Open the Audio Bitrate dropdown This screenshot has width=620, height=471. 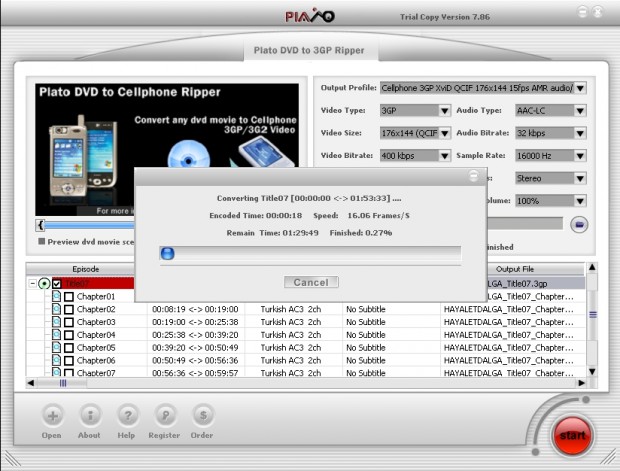(580, 133)
